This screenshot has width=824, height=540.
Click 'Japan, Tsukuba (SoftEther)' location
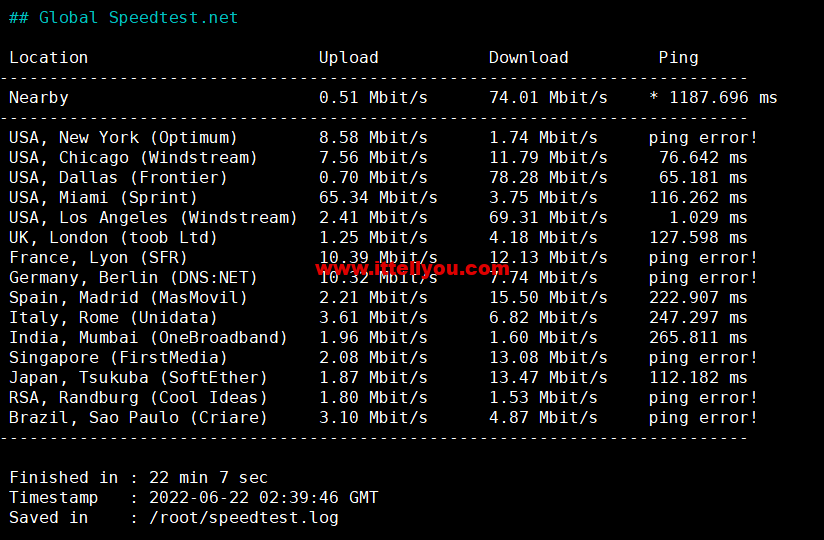click(x=138, y=378)
